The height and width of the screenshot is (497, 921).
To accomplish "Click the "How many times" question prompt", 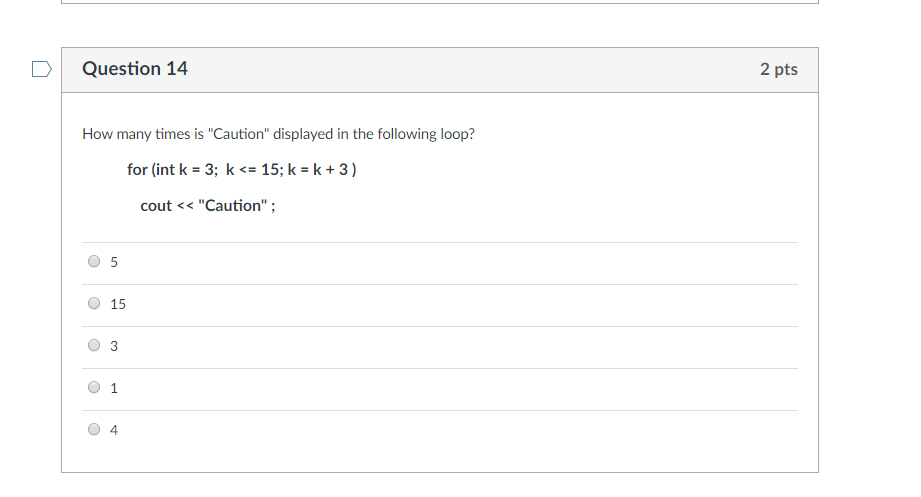I will tap(278, 133).
